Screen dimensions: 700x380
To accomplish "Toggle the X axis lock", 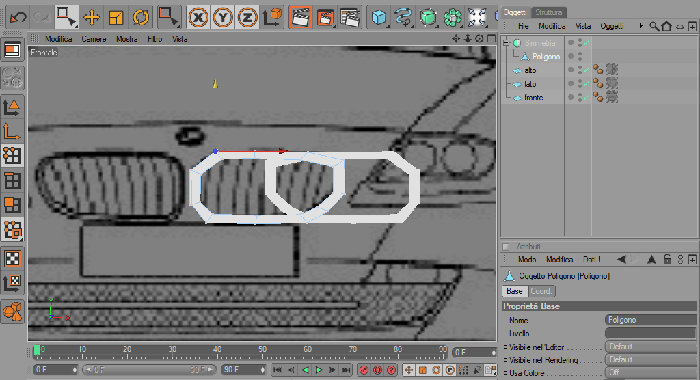I will point(198,17).
